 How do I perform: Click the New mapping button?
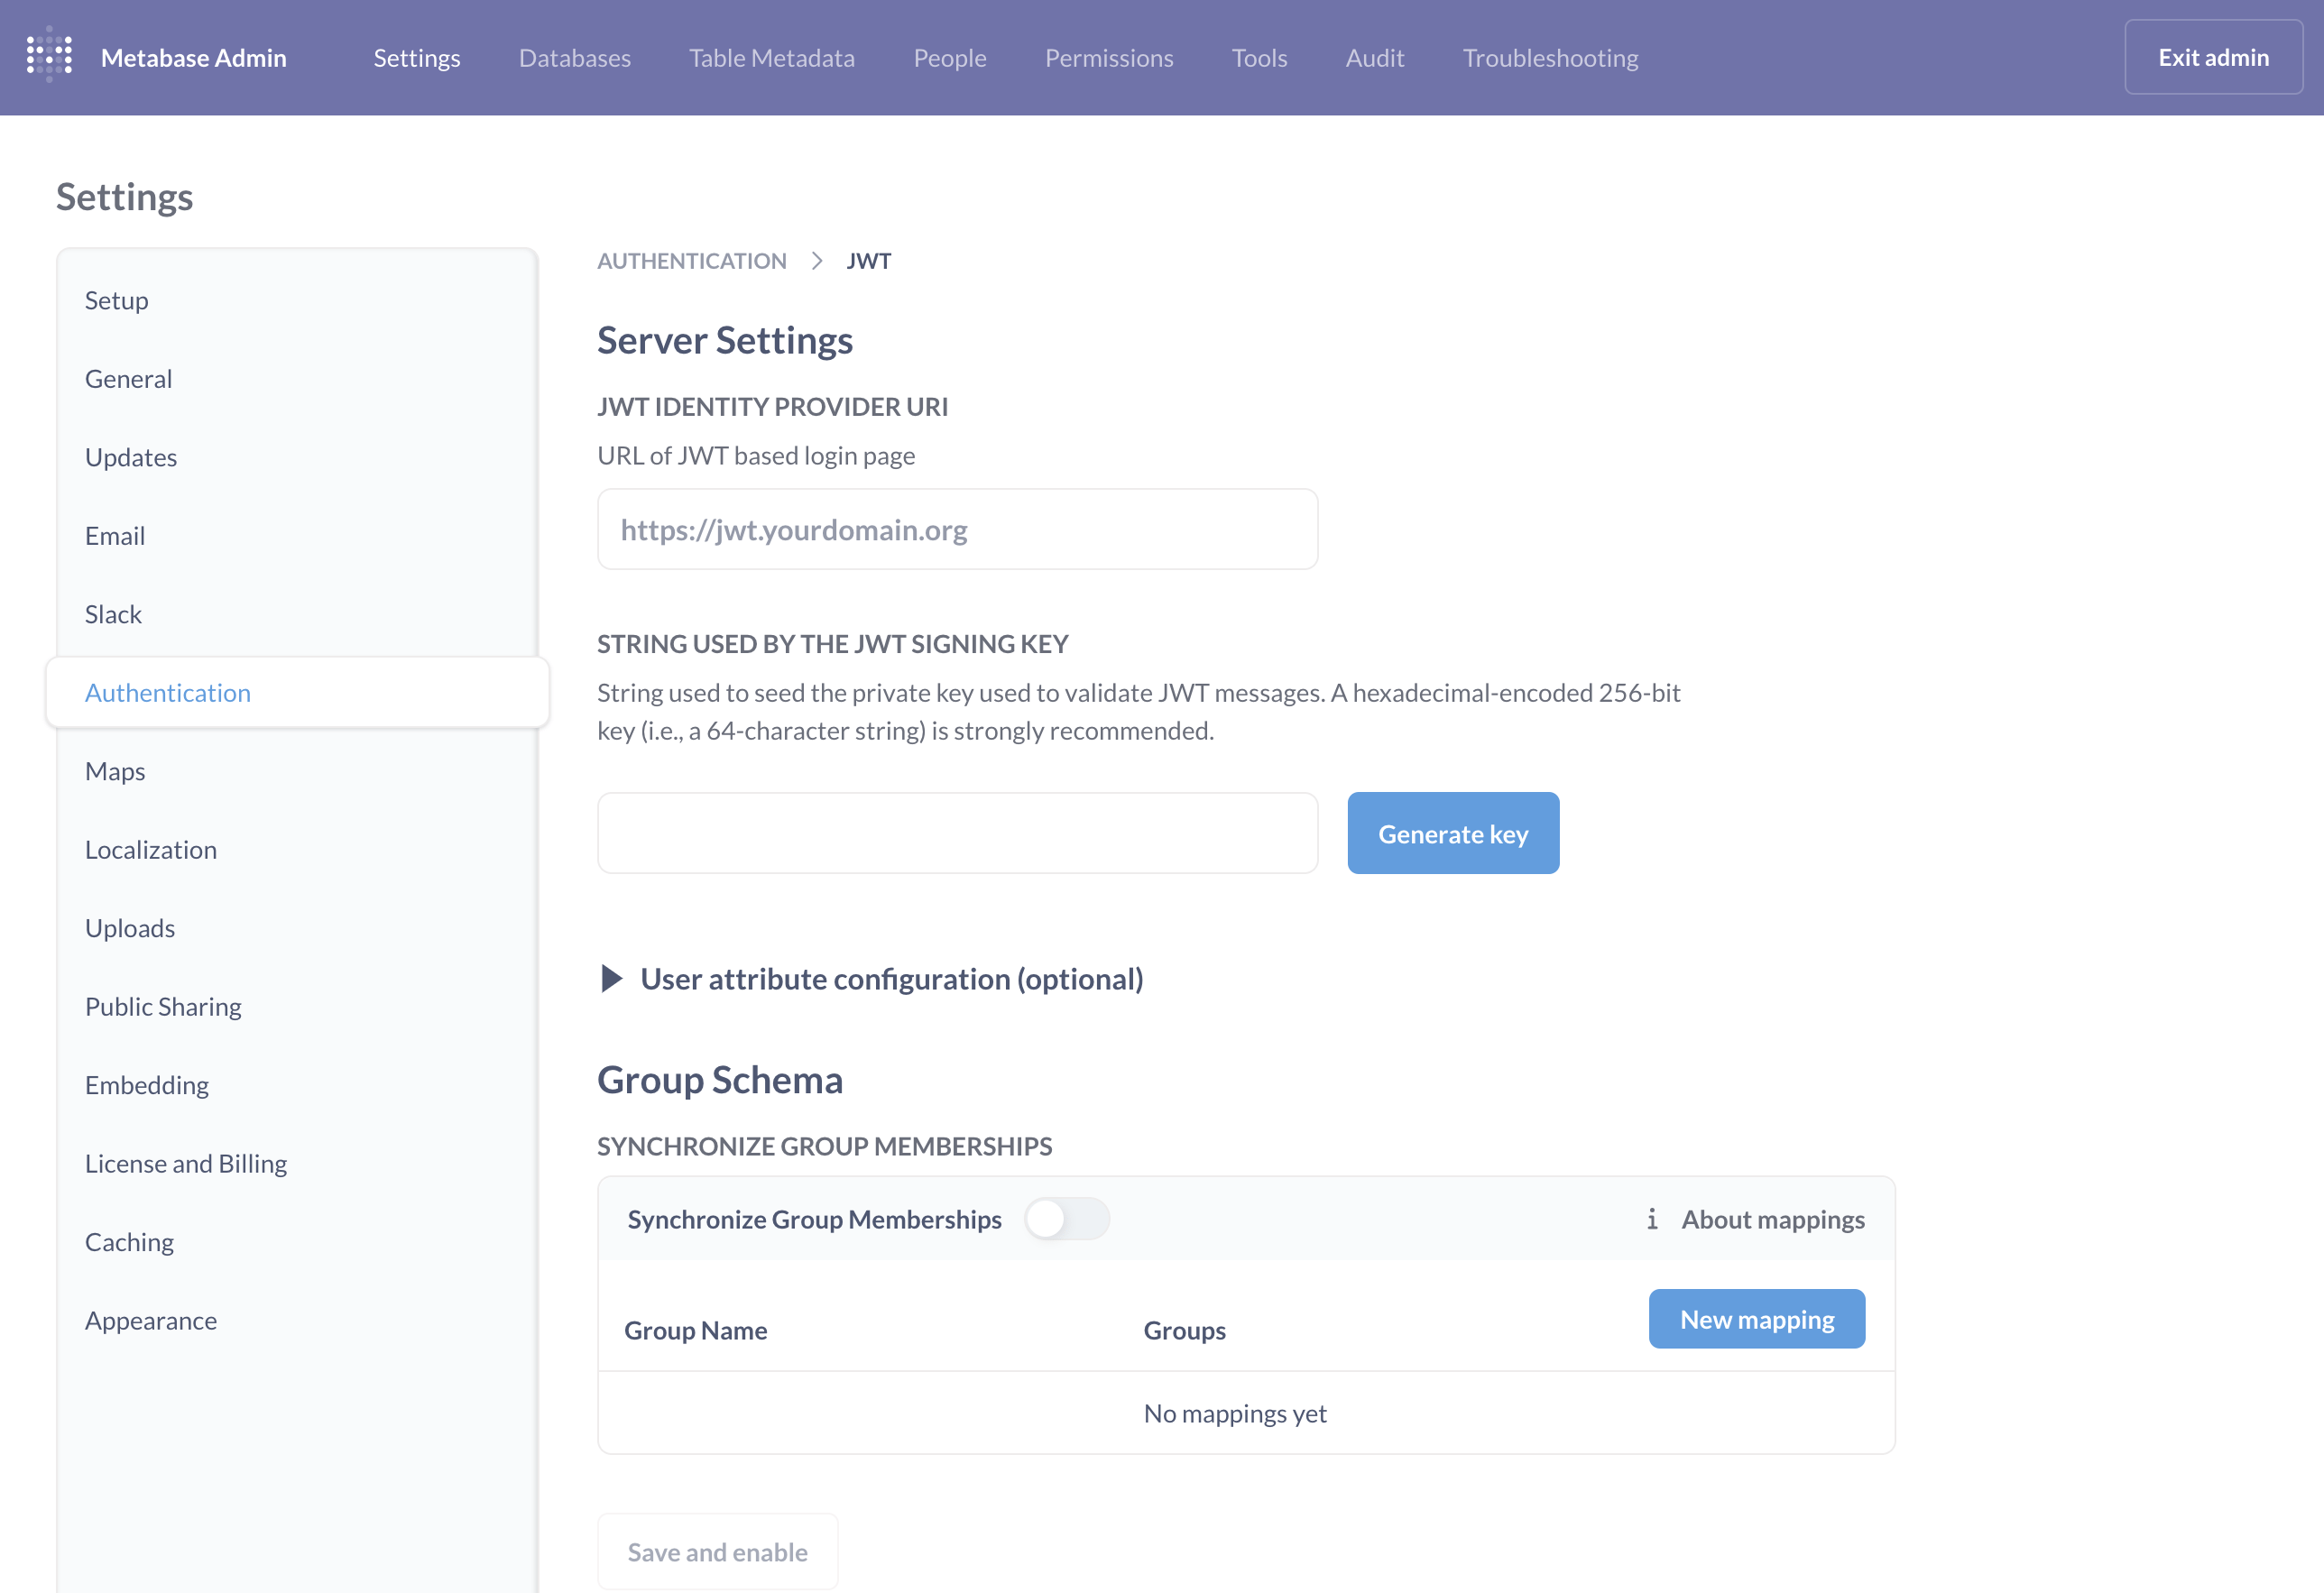pyautogui.click(x=1757, y=1319)
